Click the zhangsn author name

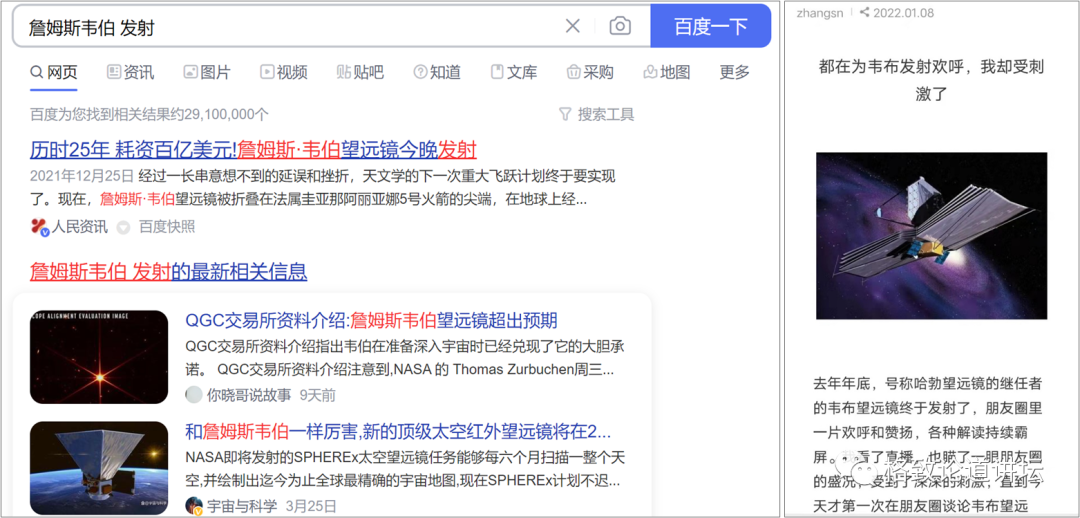point(819,13)
